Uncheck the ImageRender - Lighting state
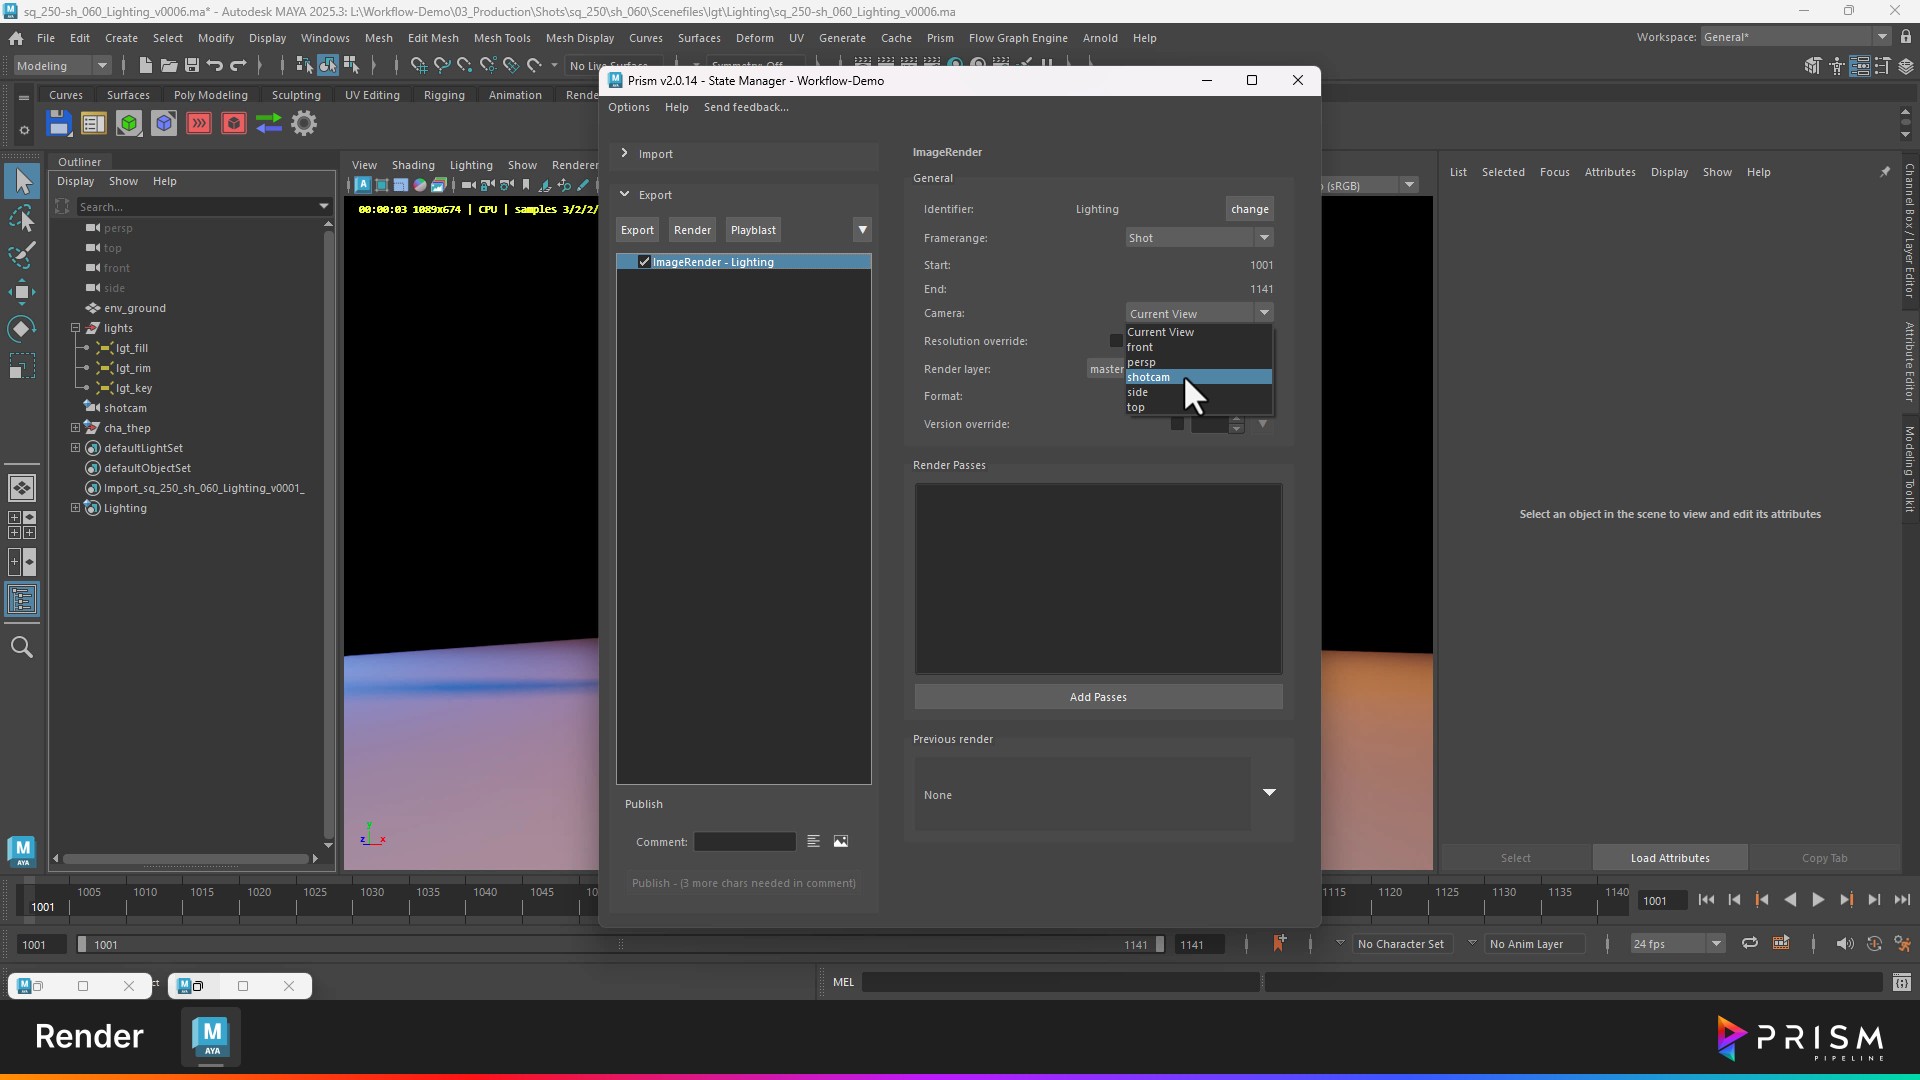The image size is (1920, 1080). click(x=645, y=262)
